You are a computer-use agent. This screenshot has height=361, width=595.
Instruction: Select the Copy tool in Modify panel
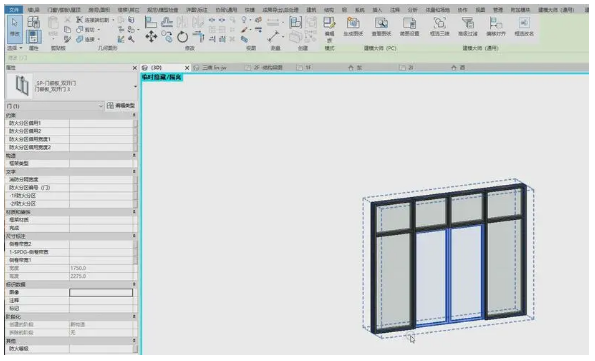coord(167,36)
